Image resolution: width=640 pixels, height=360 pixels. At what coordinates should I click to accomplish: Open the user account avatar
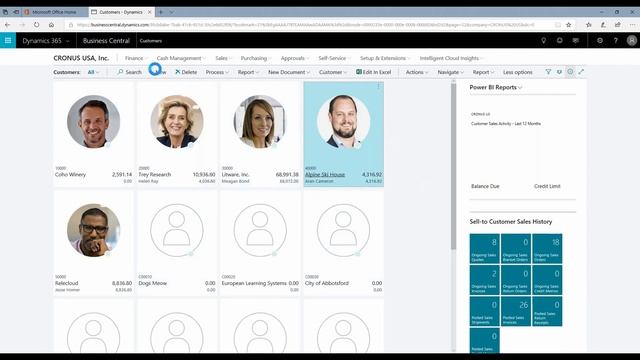pos(632,40)
